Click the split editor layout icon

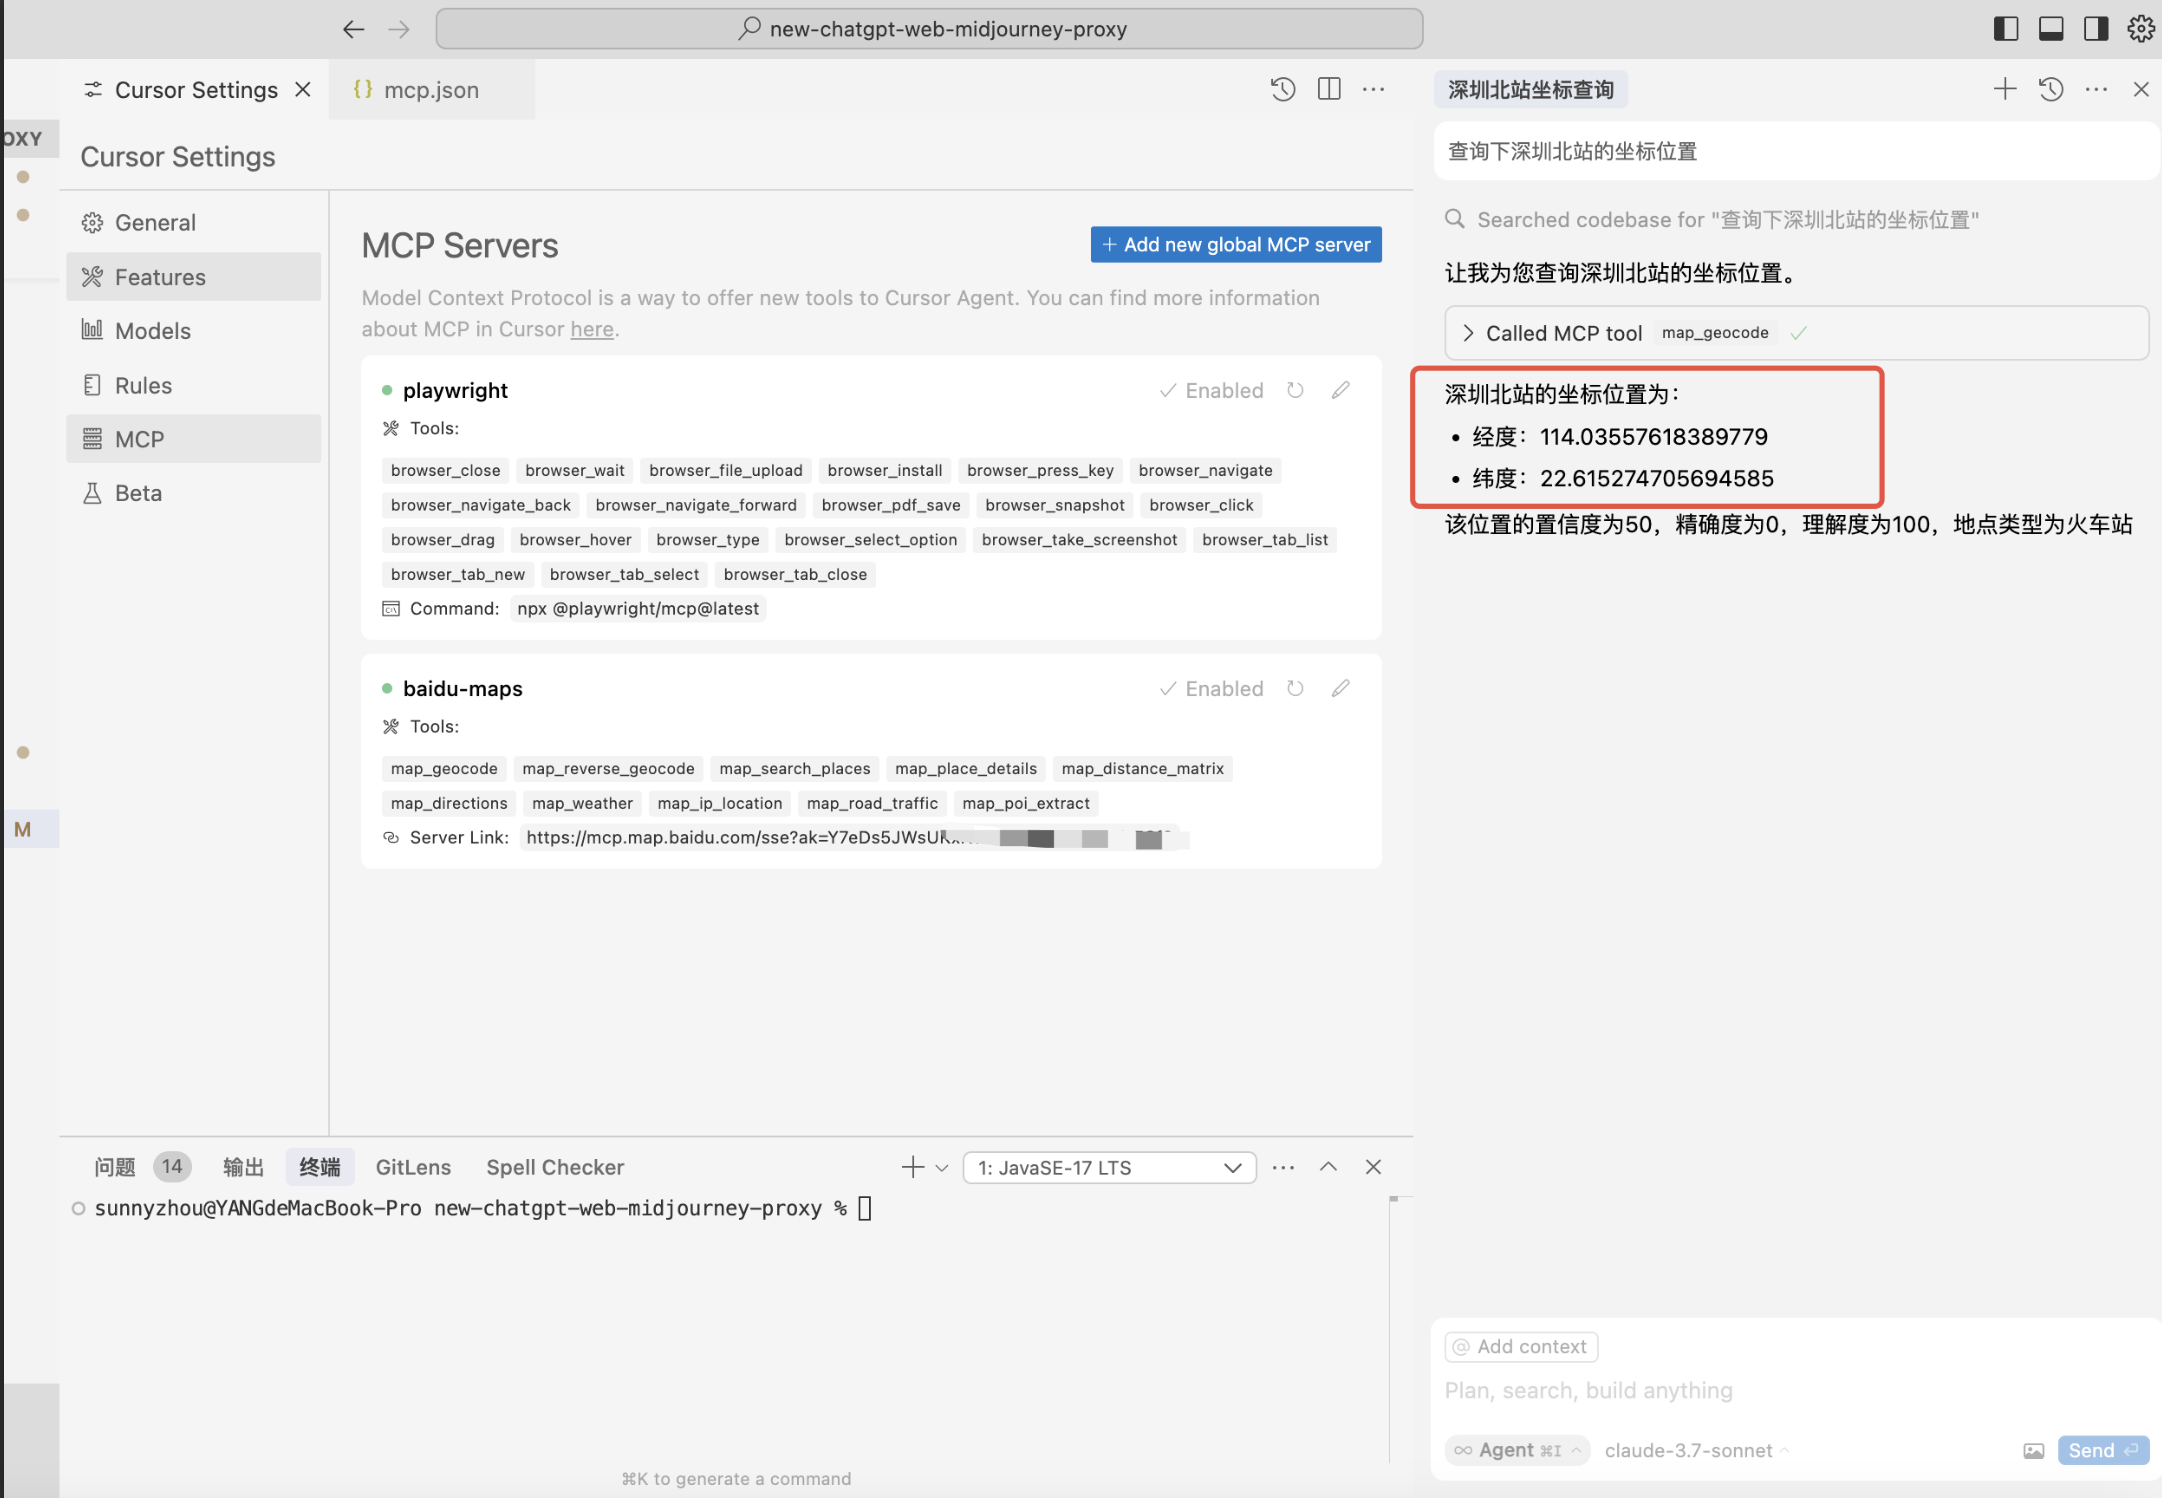1329,89
